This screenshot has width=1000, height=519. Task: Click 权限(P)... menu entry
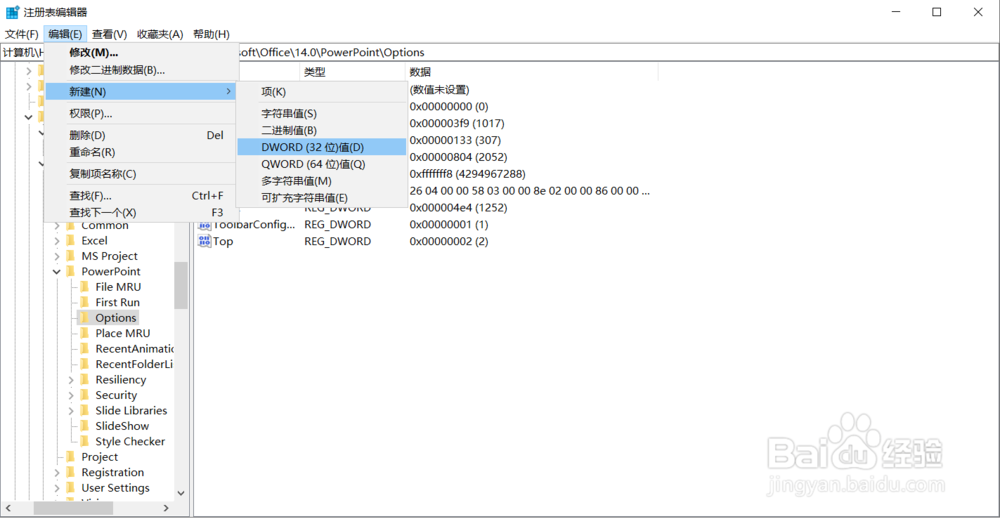pos(140,113)
